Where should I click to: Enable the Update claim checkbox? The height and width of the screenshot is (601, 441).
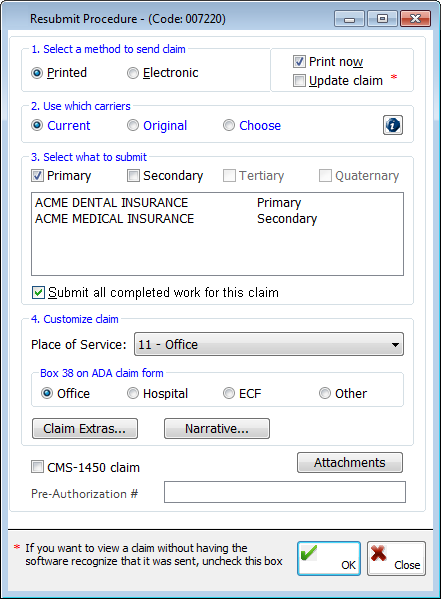[x=299, y=80]
